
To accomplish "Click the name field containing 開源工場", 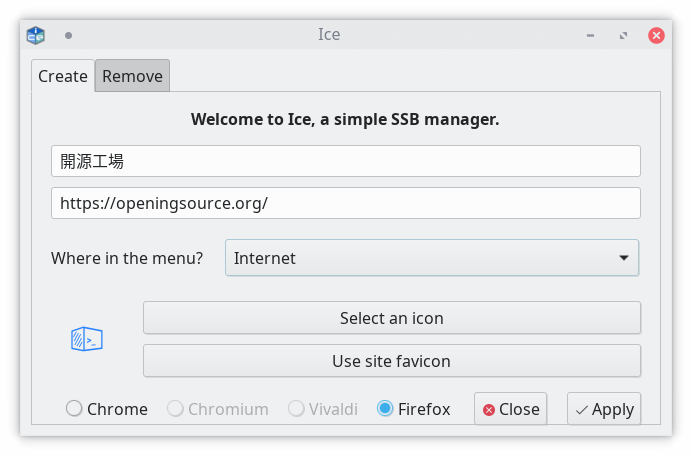I will 346,161.
